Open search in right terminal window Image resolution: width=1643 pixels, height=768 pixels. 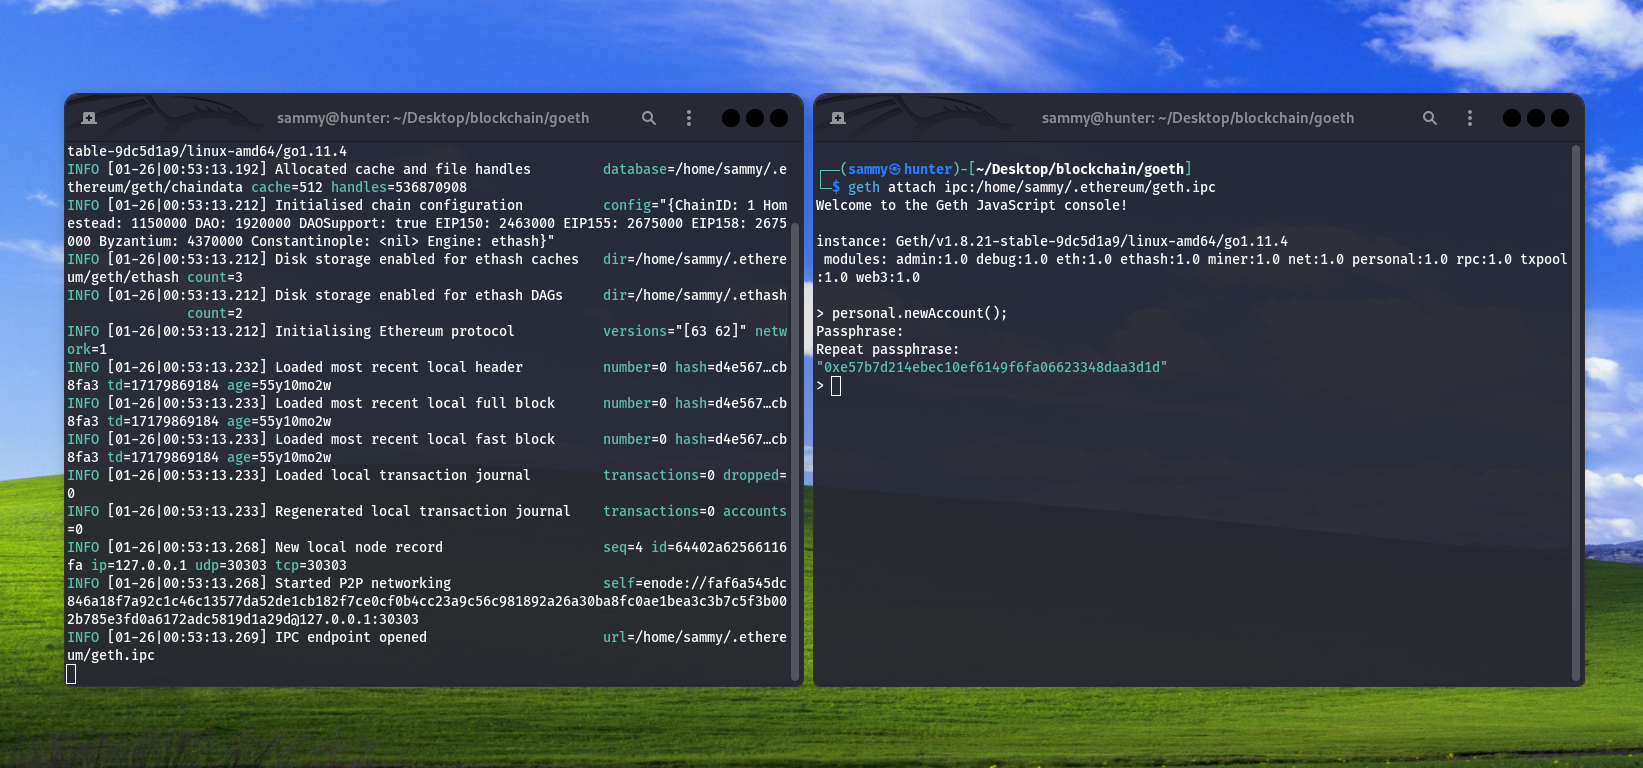click(x=1430, y=118)
